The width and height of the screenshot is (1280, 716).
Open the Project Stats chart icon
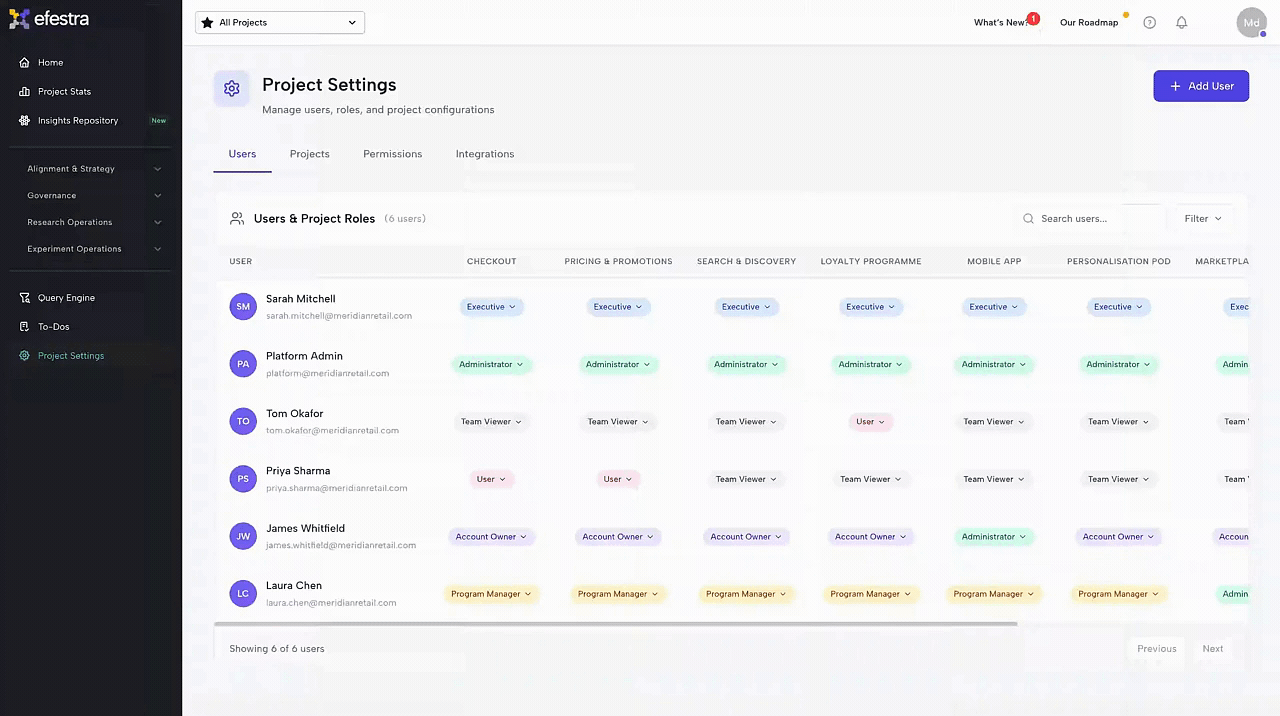click(x=25, y=91)
